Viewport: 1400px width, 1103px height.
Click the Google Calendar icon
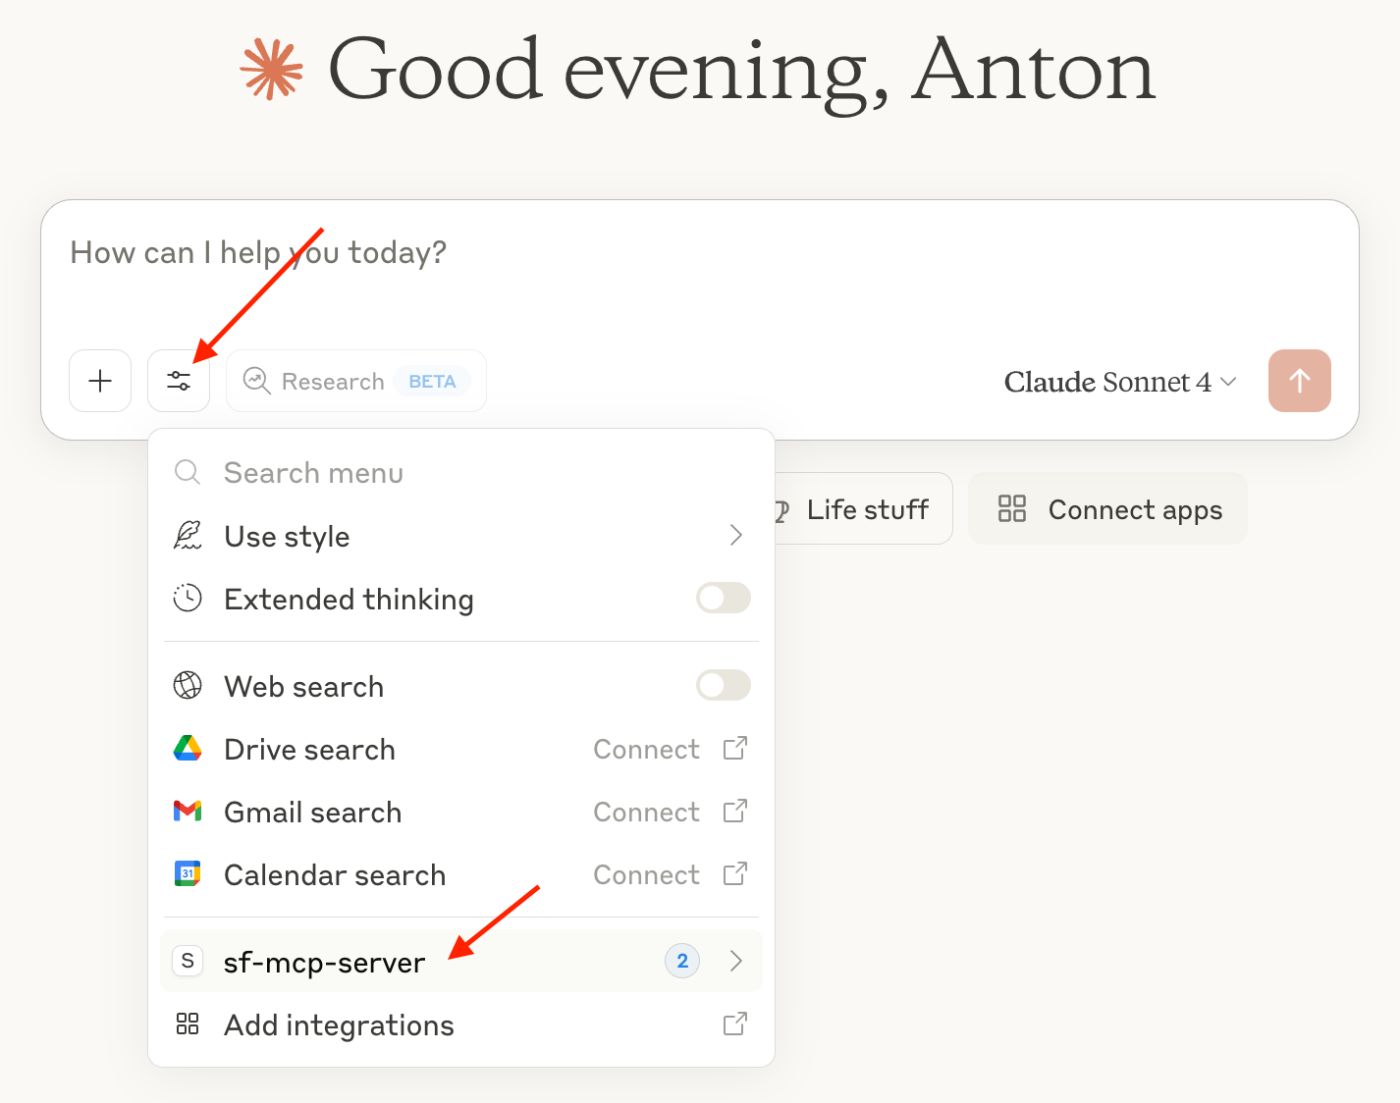(x=188, y=874)
